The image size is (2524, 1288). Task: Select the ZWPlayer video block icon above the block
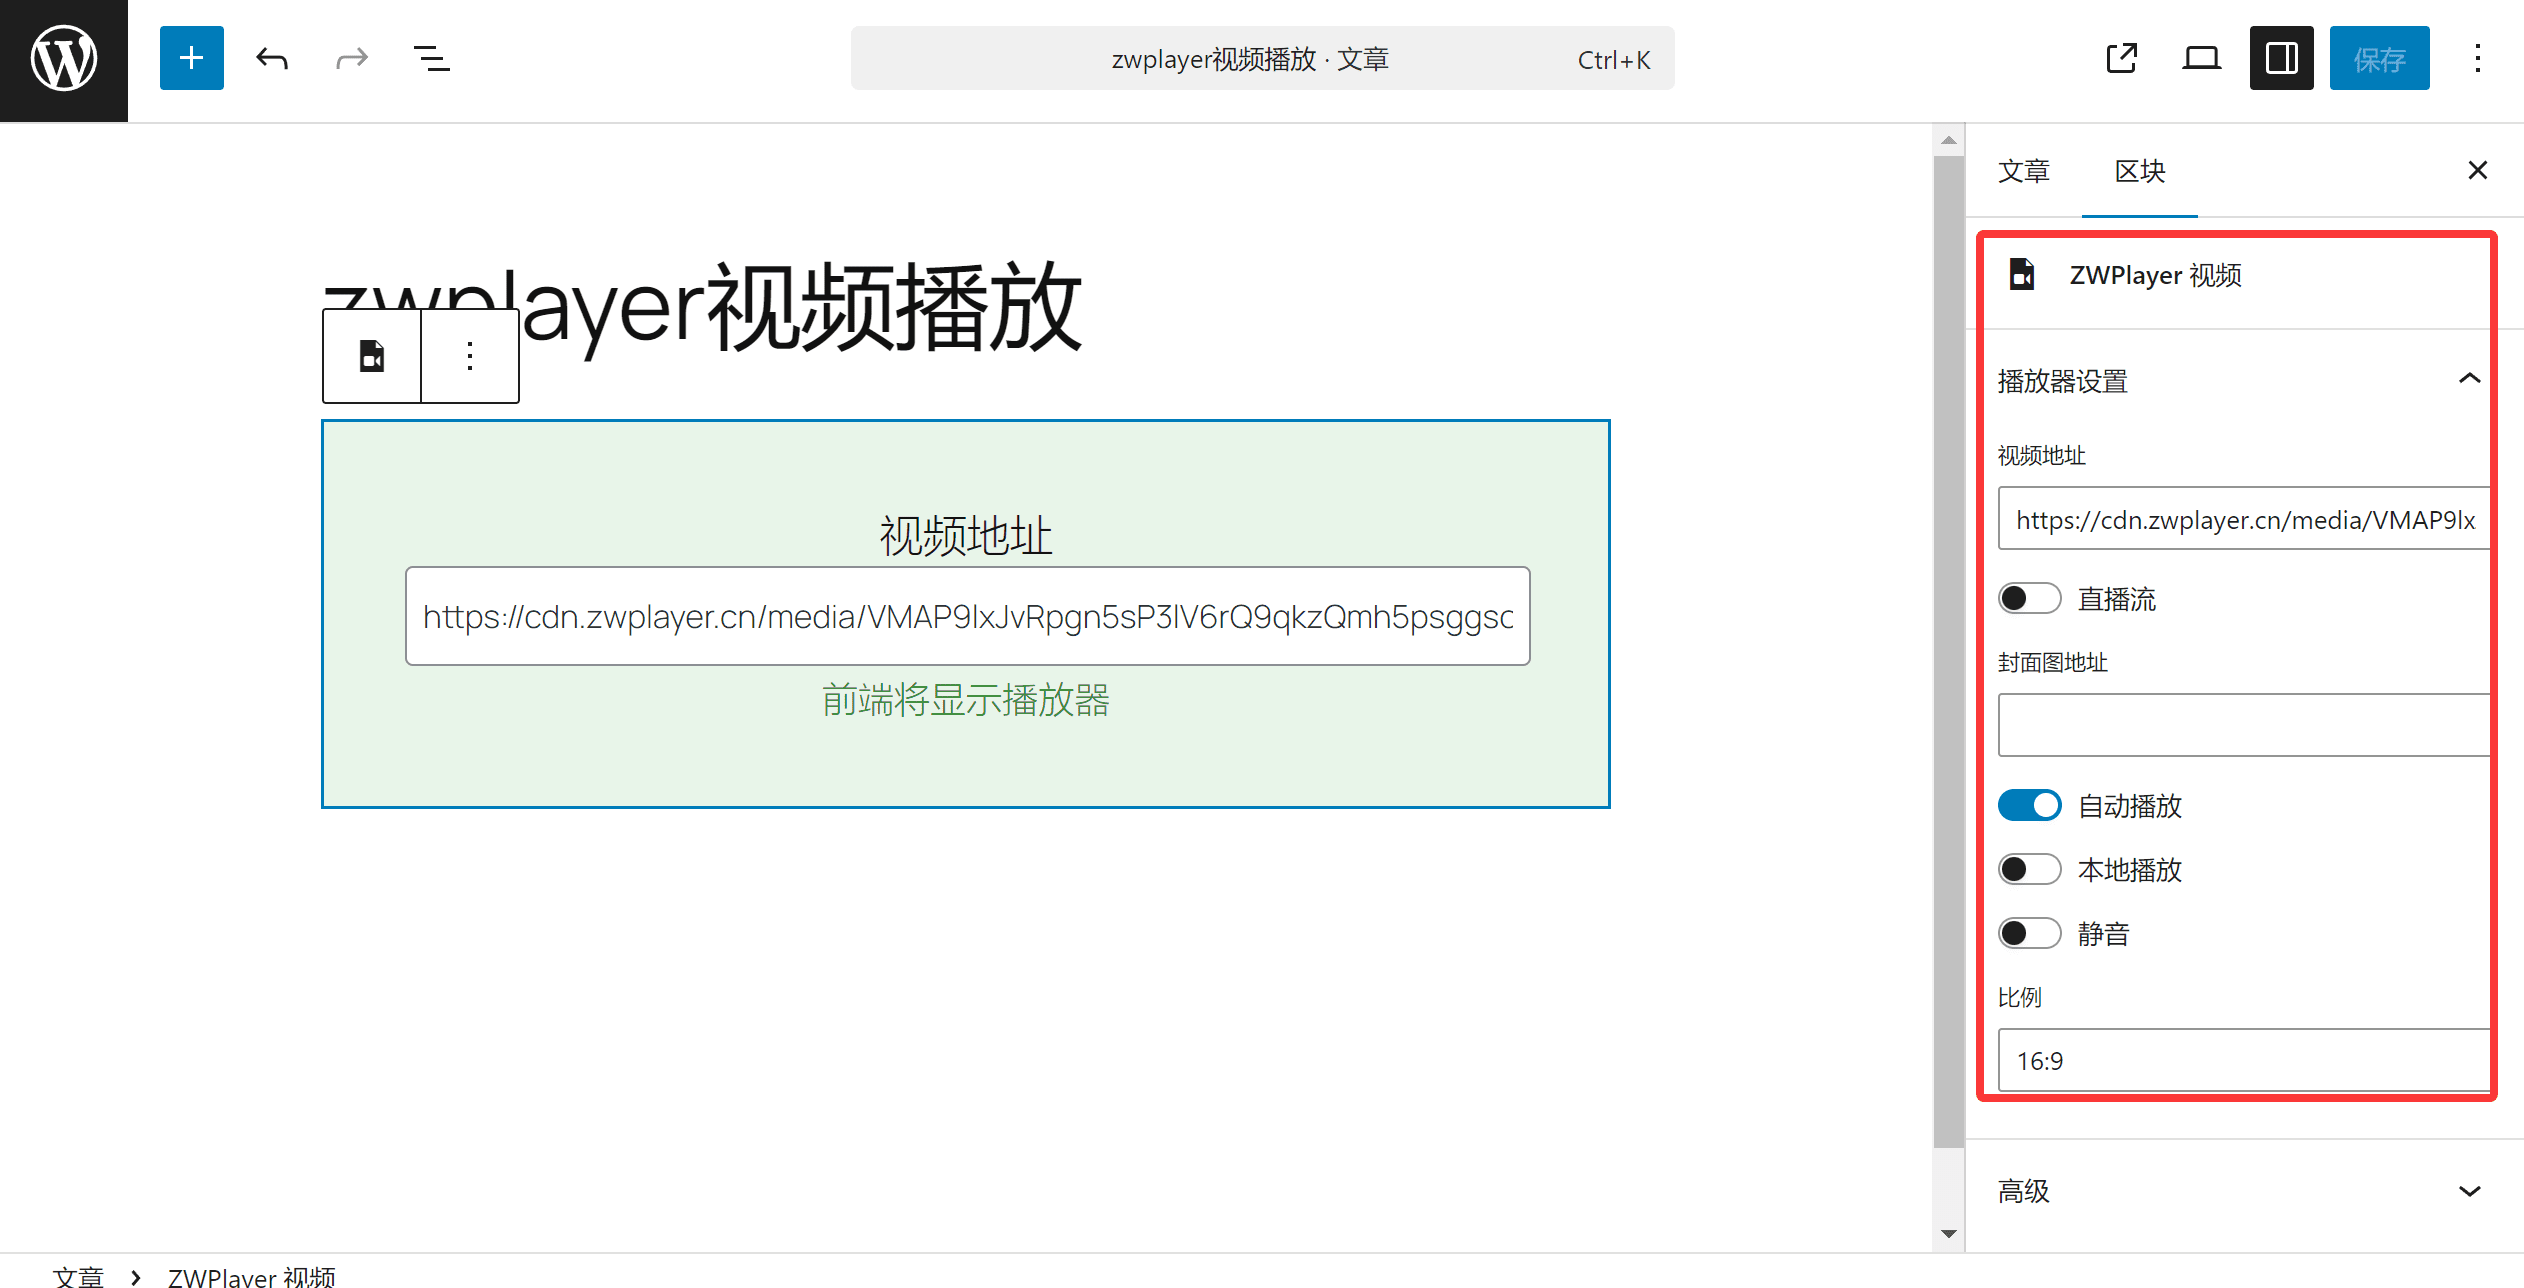coord(371,355)
